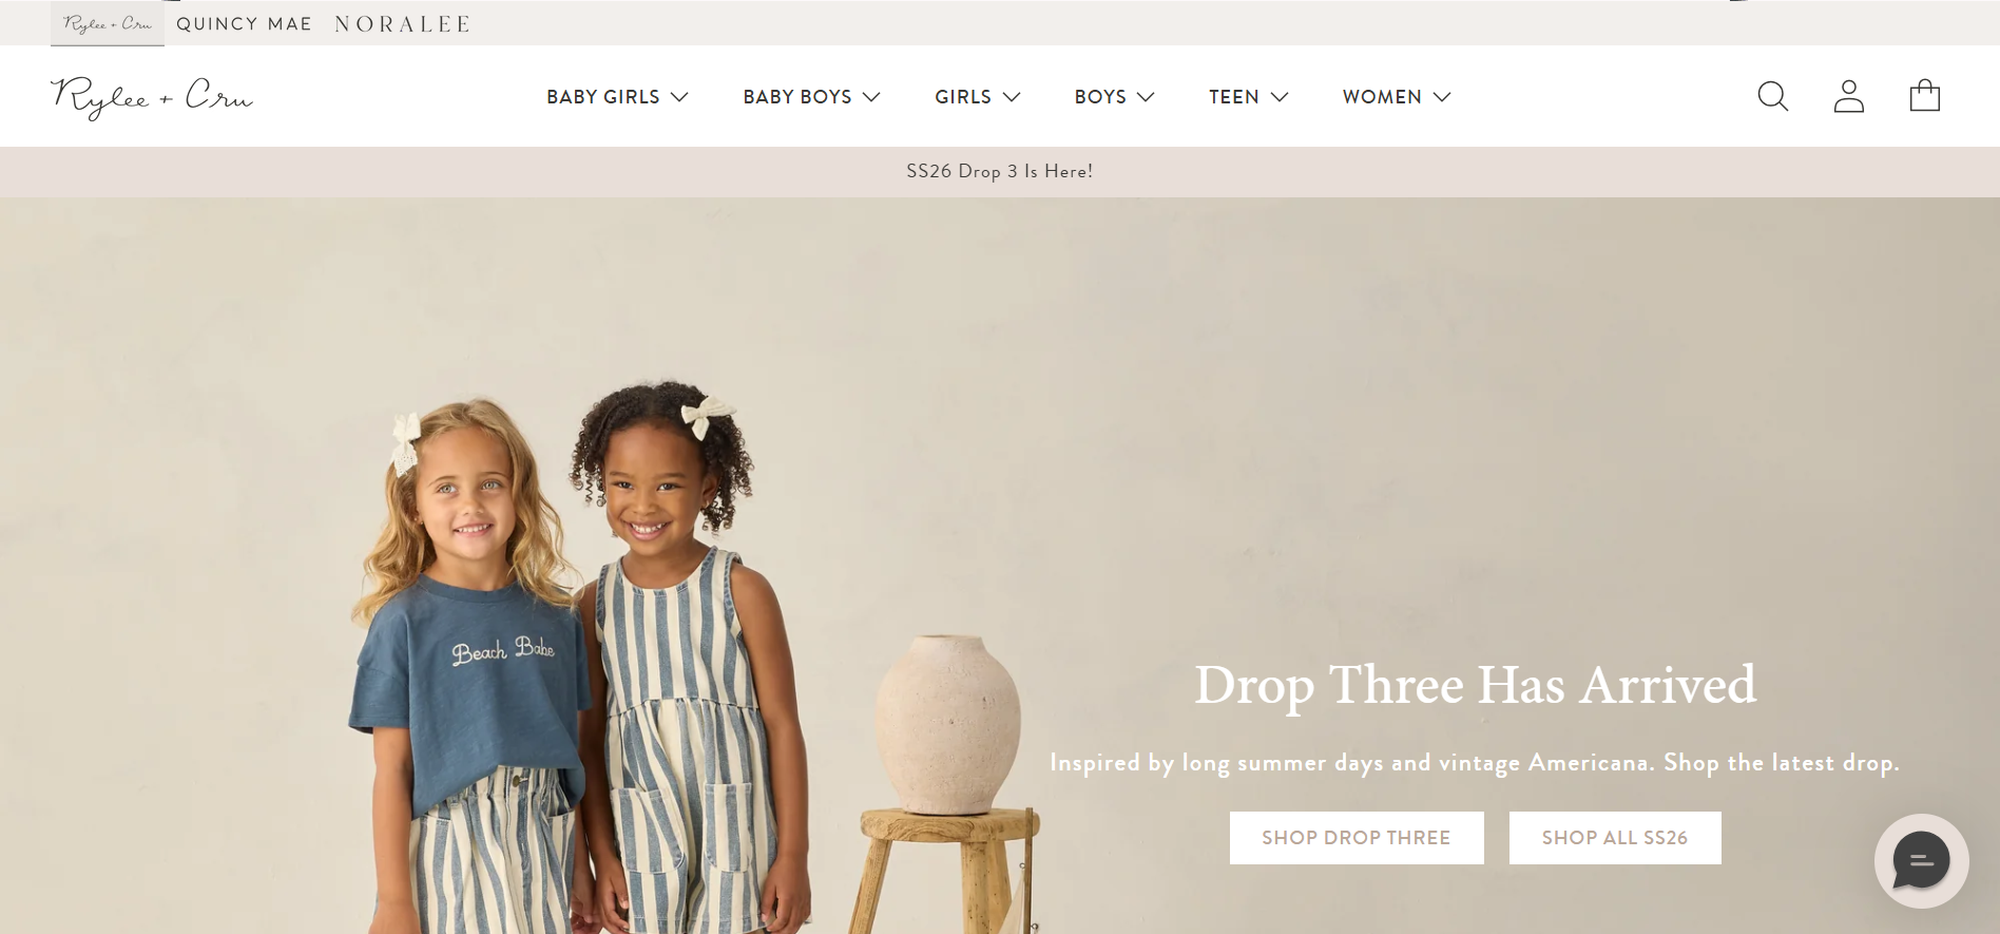Click Shop All SS26 button
The width and height of the screenshot is (2000, 934).
click(x=1615, y=838)
